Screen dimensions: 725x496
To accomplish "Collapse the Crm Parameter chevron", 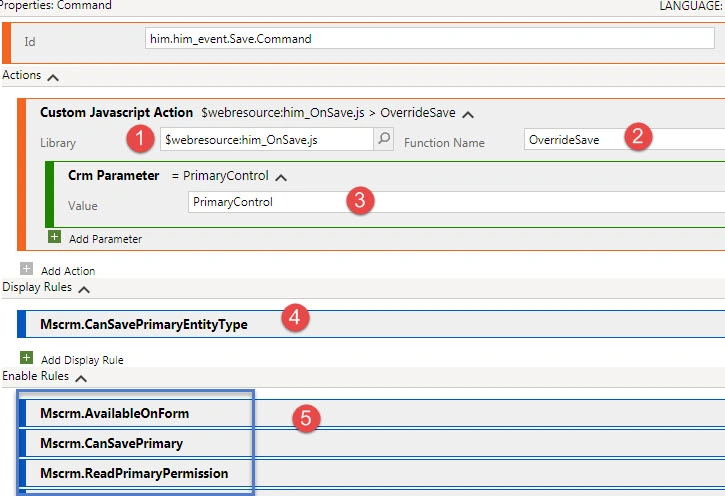I will [x=281, y=178].
